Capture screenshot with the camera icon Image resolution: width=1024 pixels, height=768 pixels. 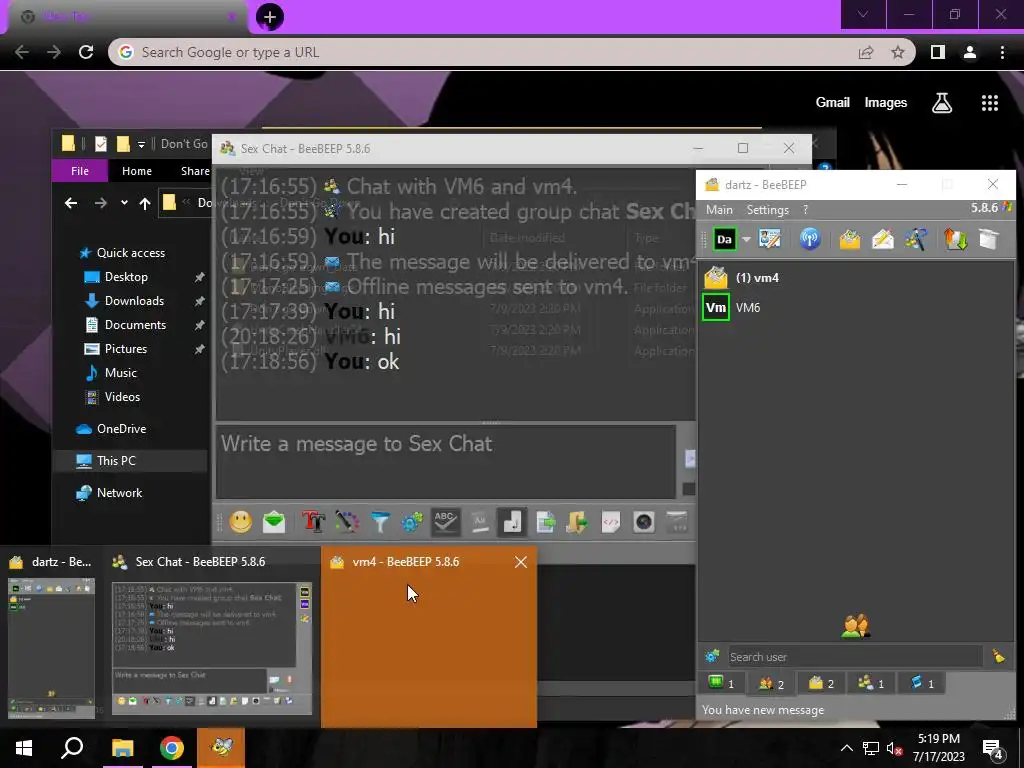click(644, 522)
